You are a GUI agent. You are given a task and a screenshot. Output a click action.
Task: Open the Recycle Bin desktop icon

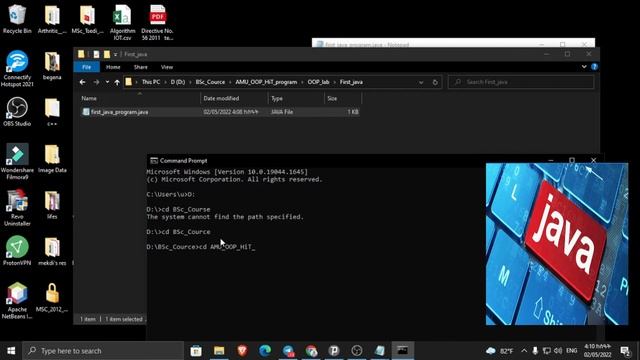pyautogui.click(x=17, y=19)
